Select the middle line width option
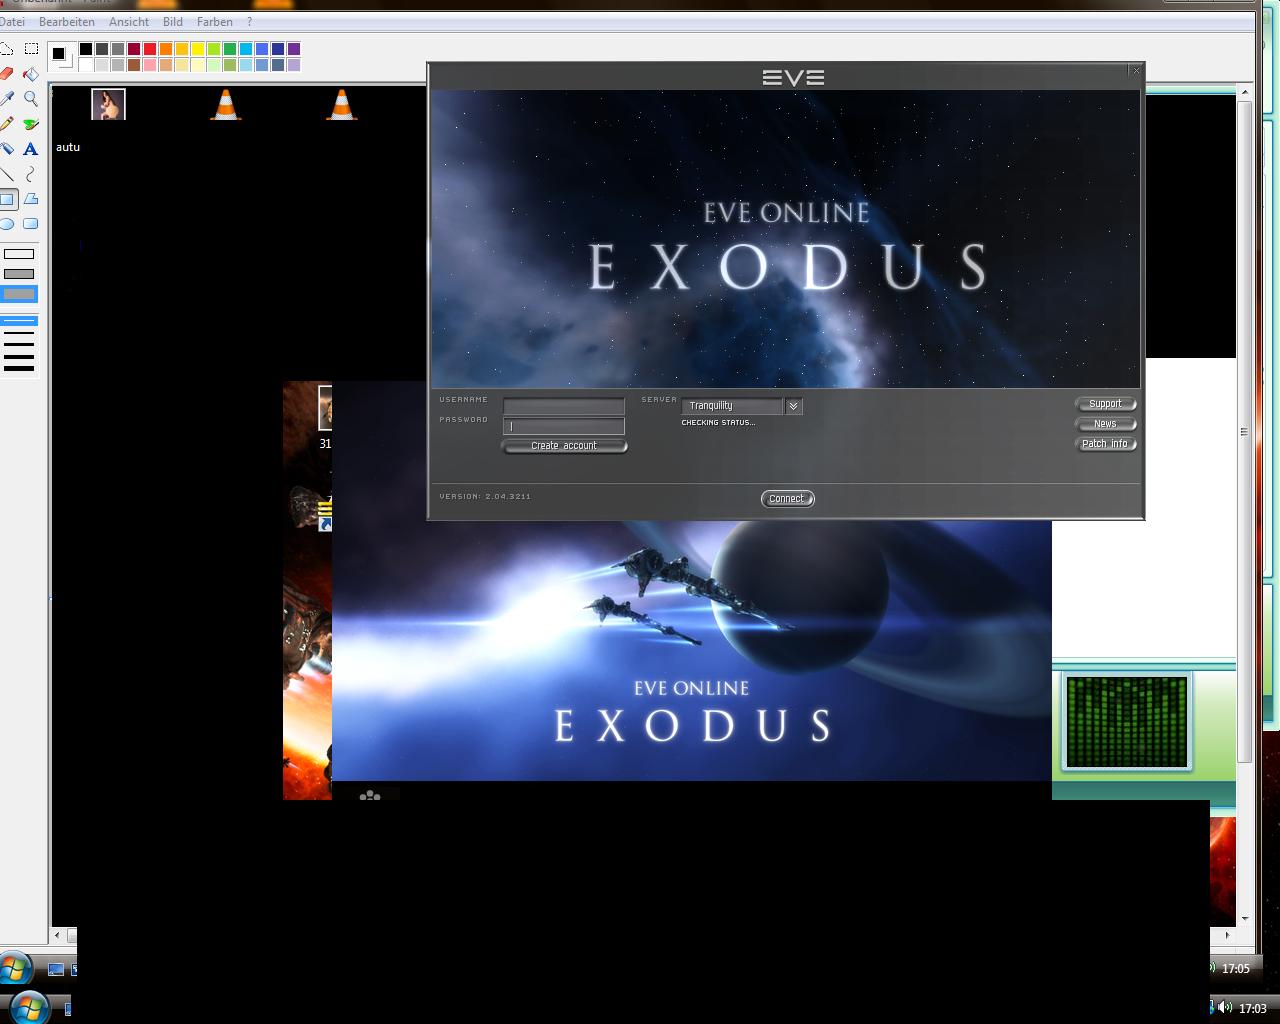Screen dimensions: 1280x1024 19,345
